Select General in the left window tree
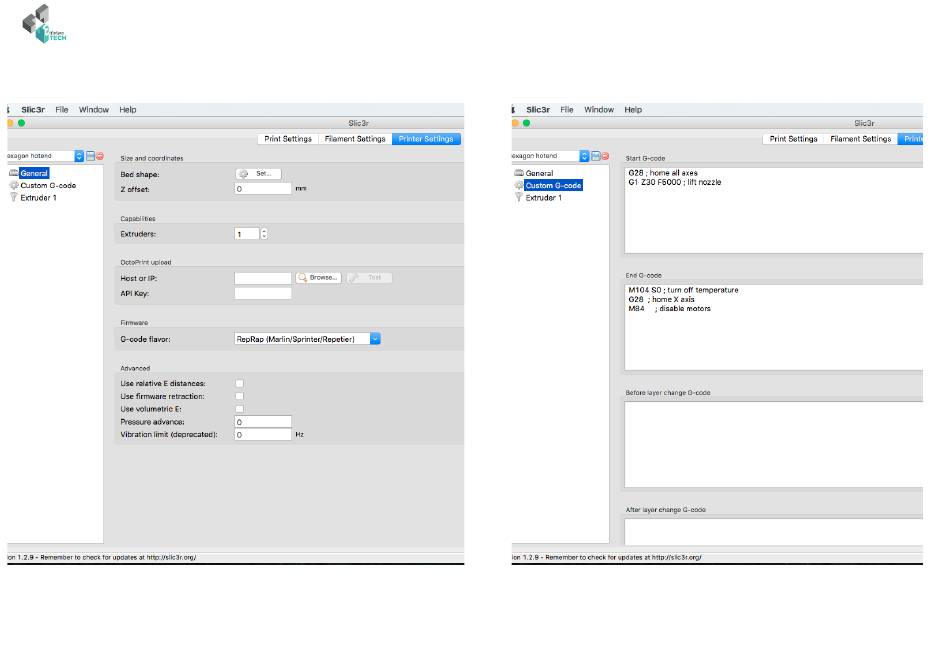The width and height of the screenshot is (950, 667). 34,173
